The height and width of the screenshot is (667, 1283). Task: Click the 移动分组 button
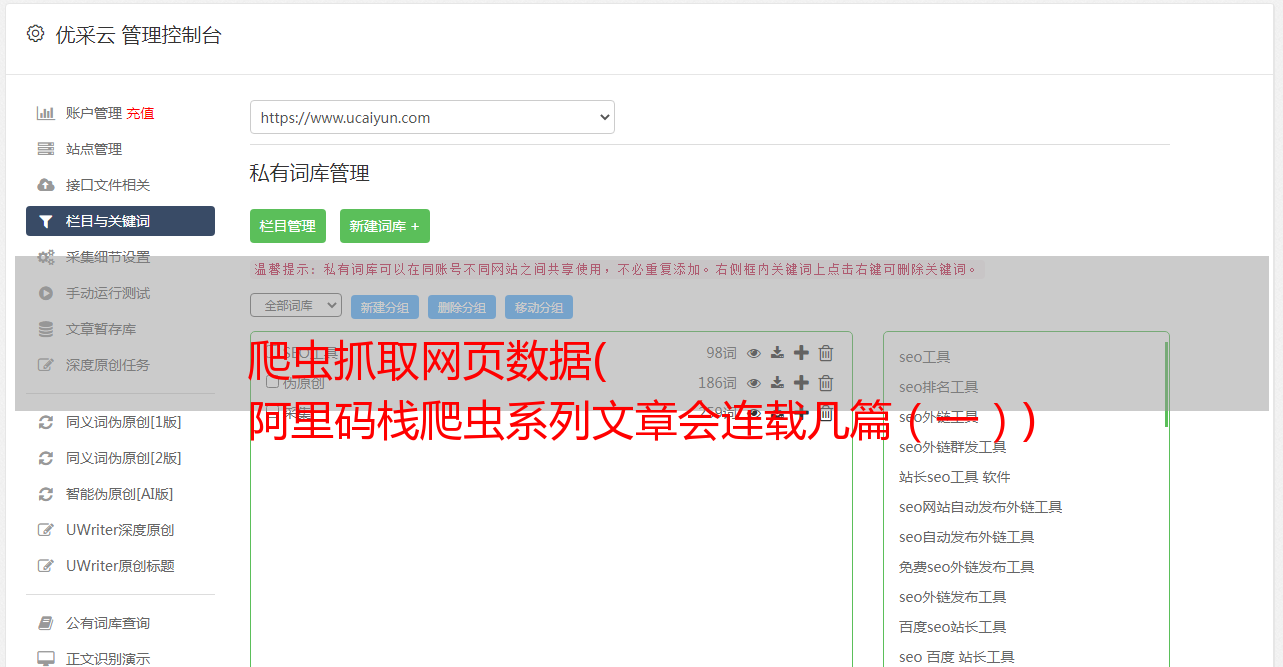tap(539, 307)
